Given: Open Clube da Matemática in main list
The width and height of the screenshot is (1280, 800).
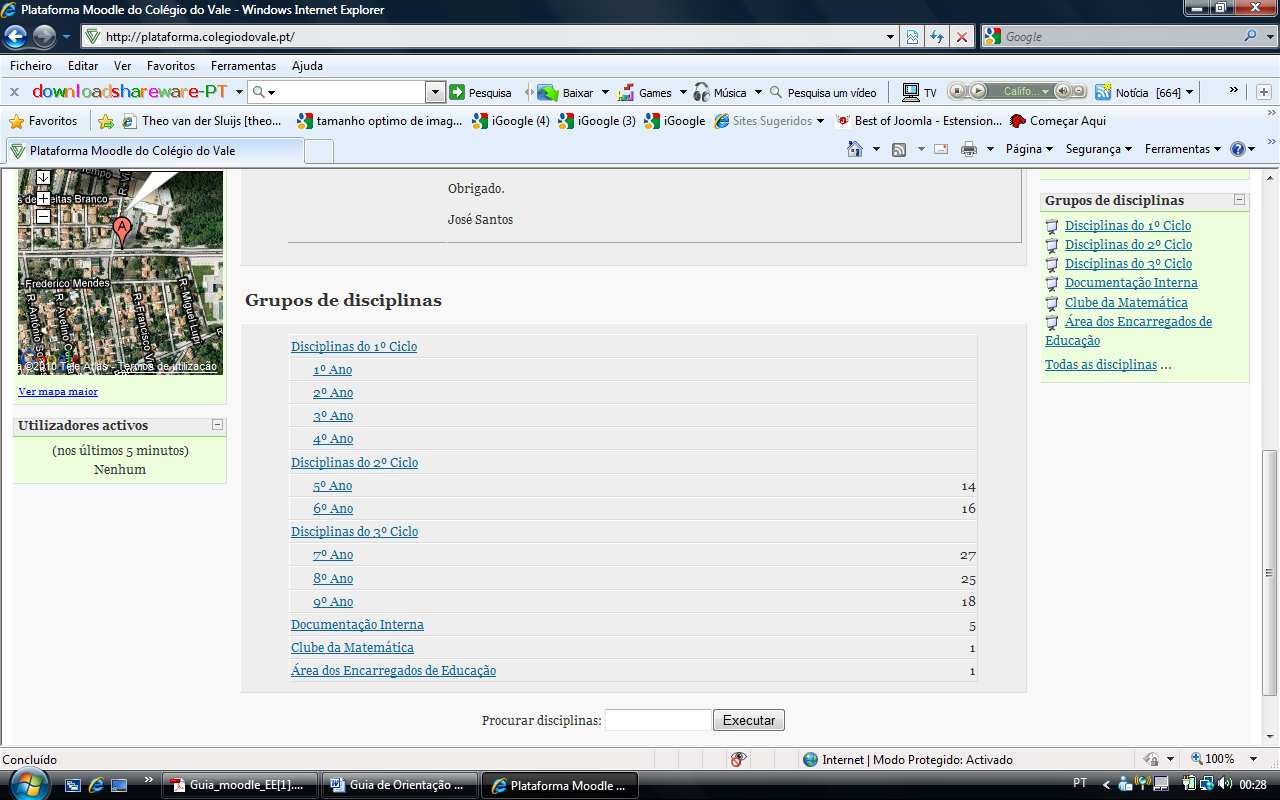Looking at the screenshot, I should pyautogui.click(x=352, y=648).
